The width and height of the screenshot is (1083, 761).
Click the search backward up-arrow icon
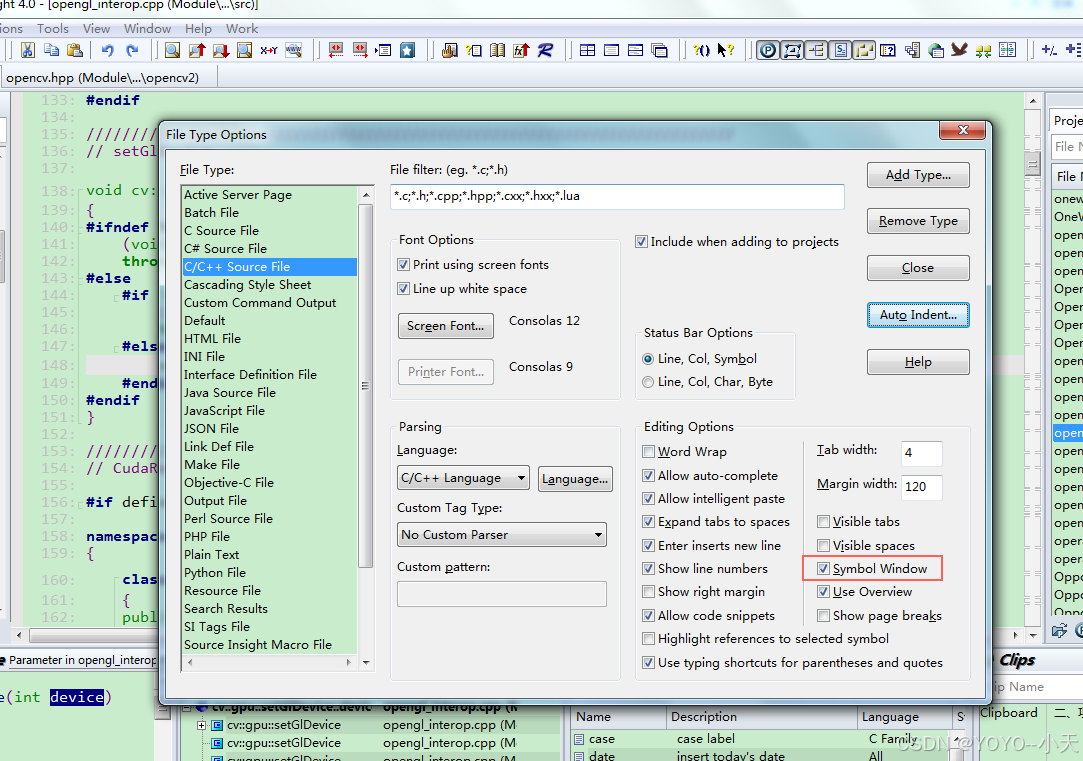pyautogui.click(x=197, y=50)
